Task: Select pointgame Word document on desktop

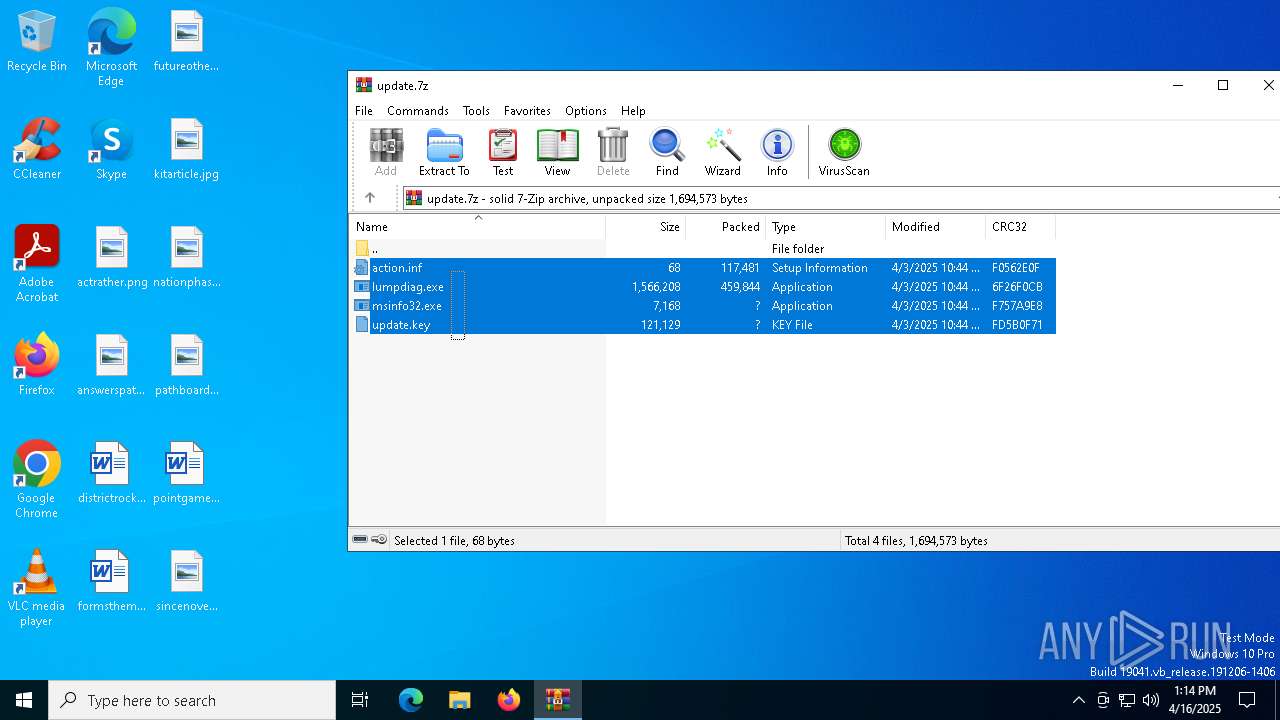Action: click(186, 473)
